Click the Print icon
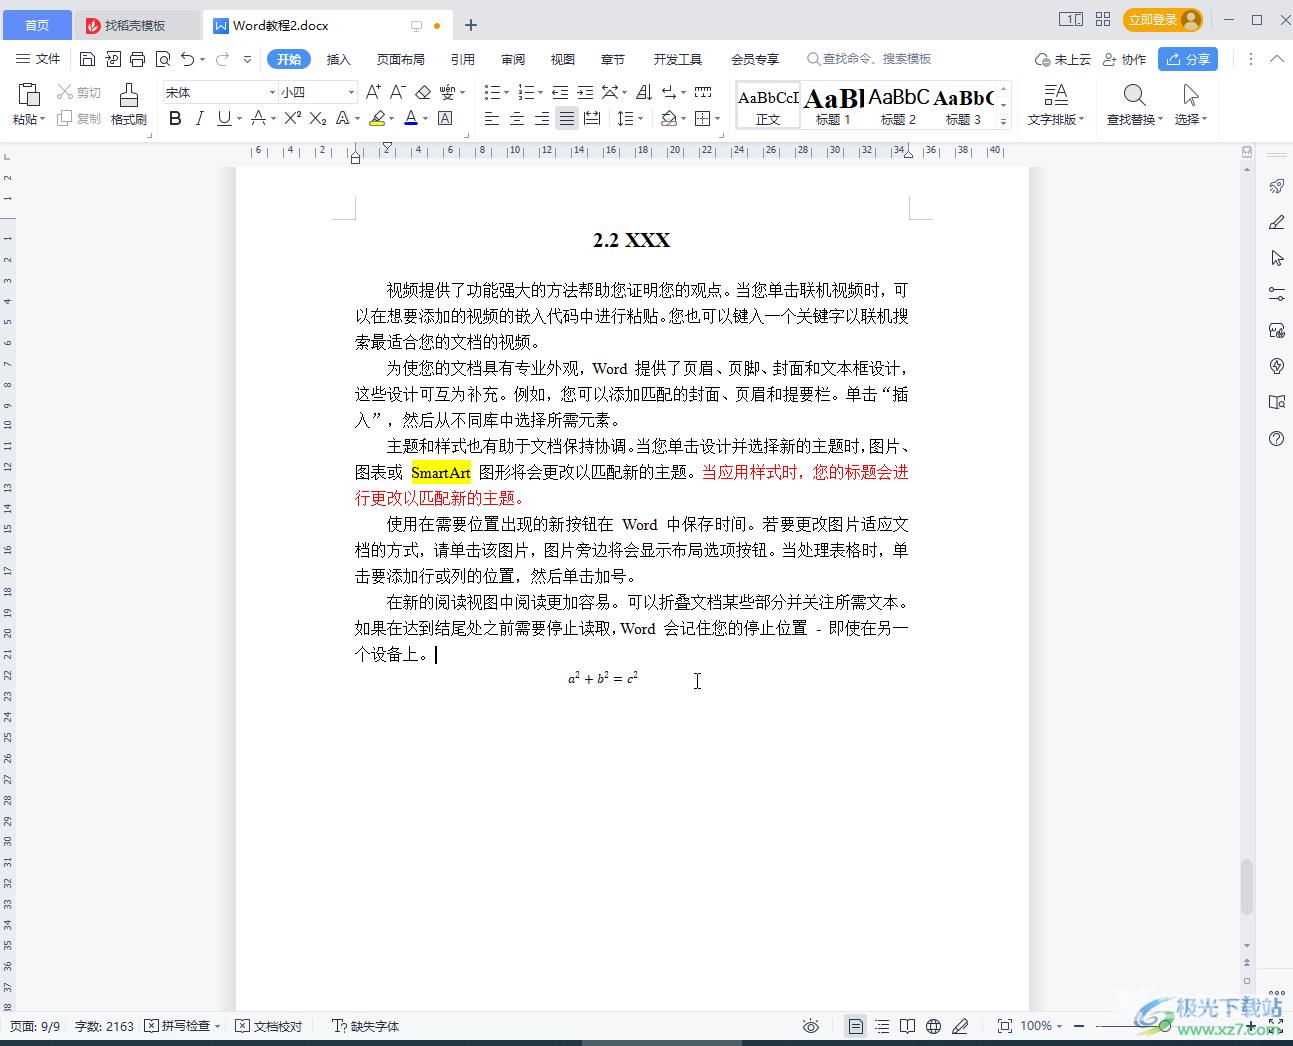Viewport: 1293px width, 1046px height. pyautogui.click(x=138, y=59)
